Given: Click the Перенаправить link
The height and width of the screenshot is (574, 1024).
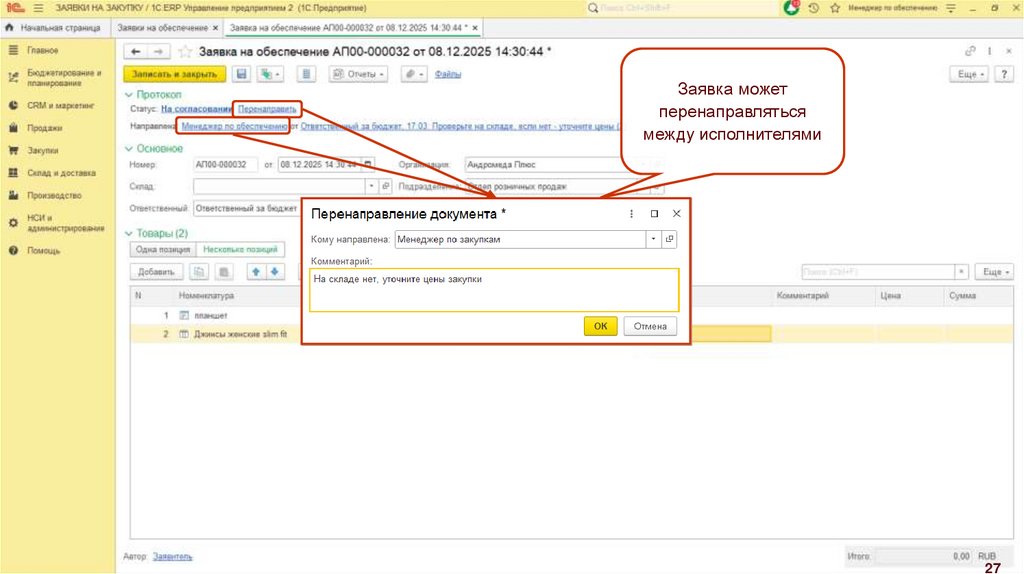Looking at the screenshot, I should point(267,109).
